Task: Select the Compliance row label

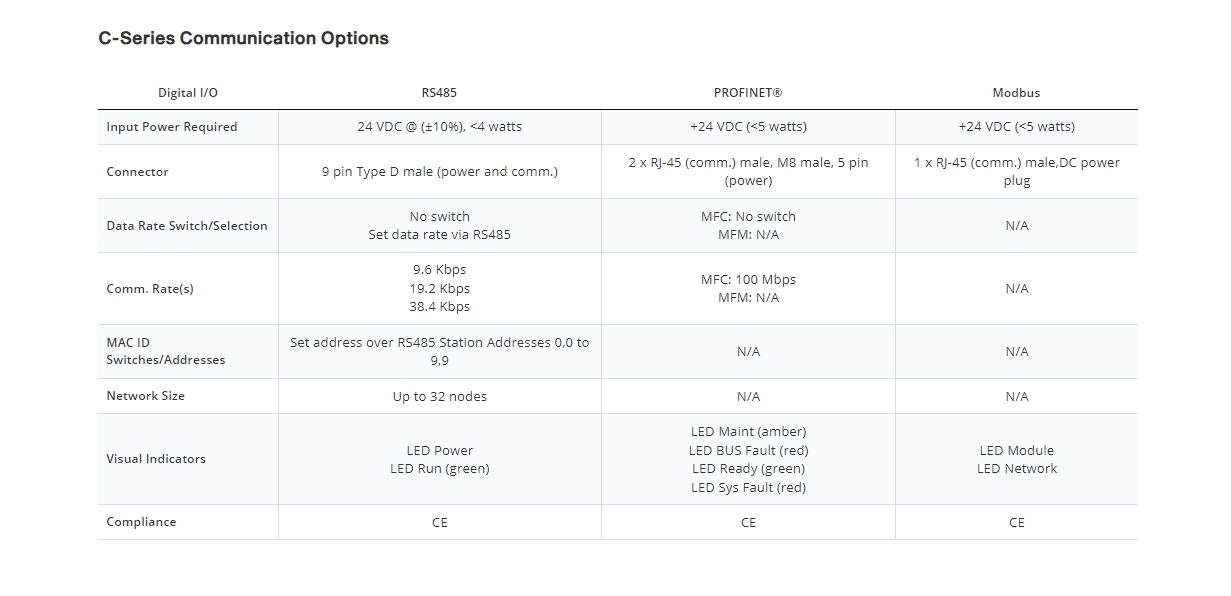Action: pyautogui.click(x=141, y=522)
